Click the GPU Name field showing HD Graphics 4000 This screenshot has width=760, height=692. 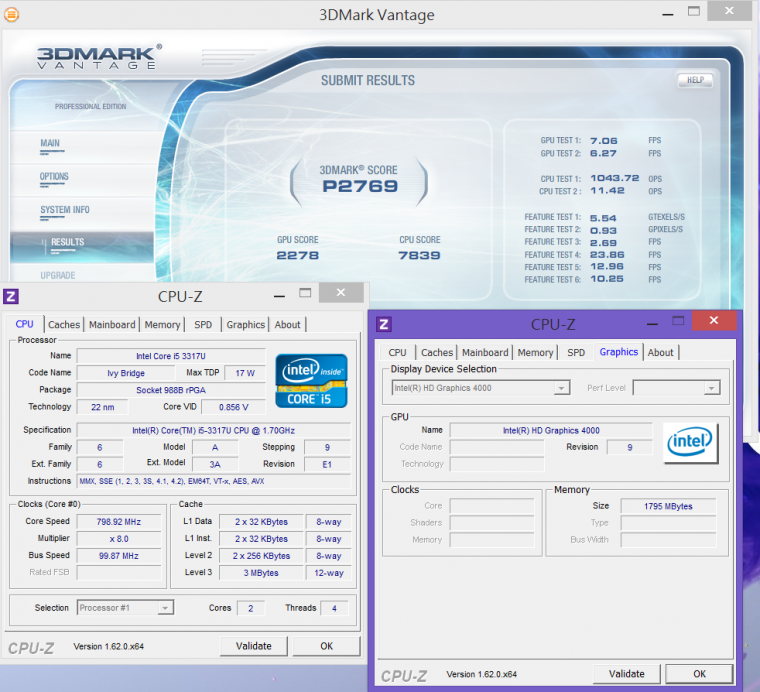[550, 430]
